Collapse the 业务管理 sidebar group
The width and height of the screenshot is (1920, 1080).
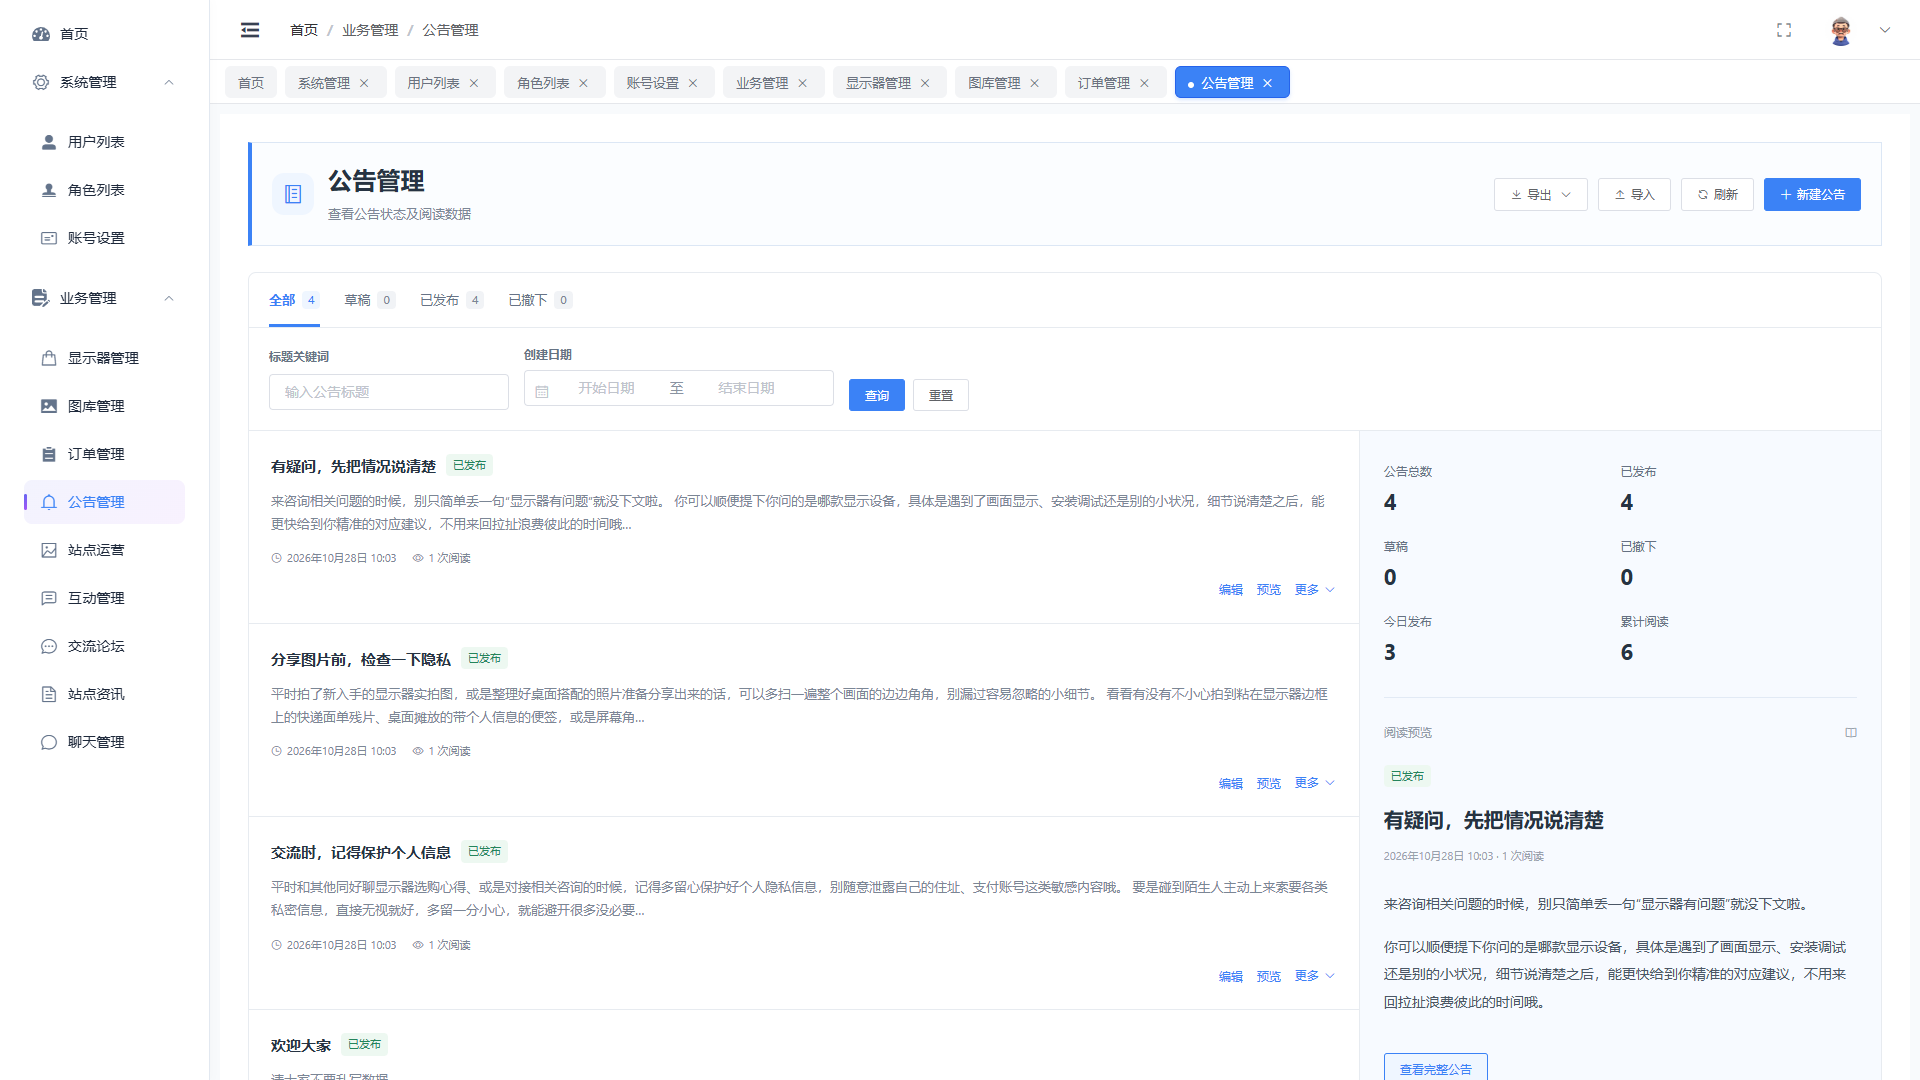(x=169, y=298)
